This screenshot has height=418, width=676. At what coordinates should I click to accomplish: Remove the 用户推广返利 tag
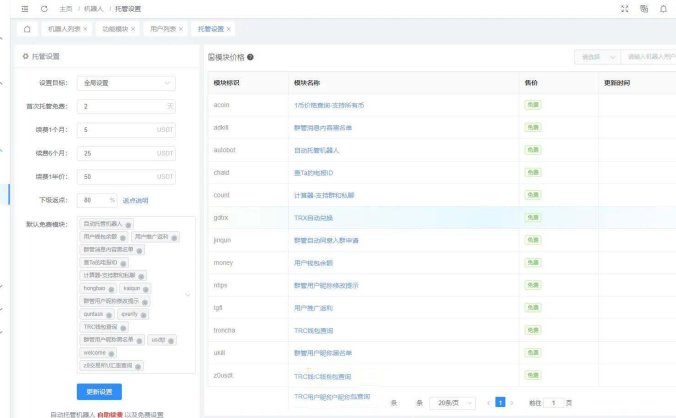pyautogui.click(x=174, y=238)
